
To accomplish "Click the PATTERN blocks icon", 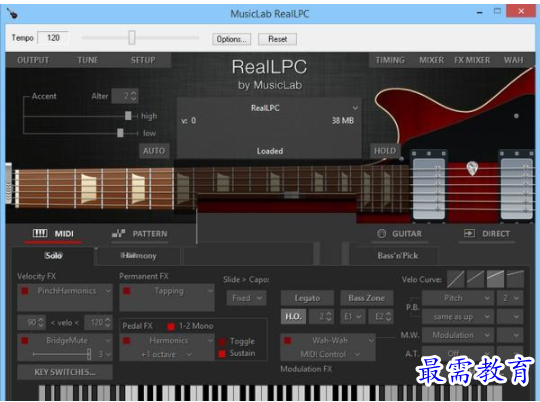I will [x=118, y=233].
